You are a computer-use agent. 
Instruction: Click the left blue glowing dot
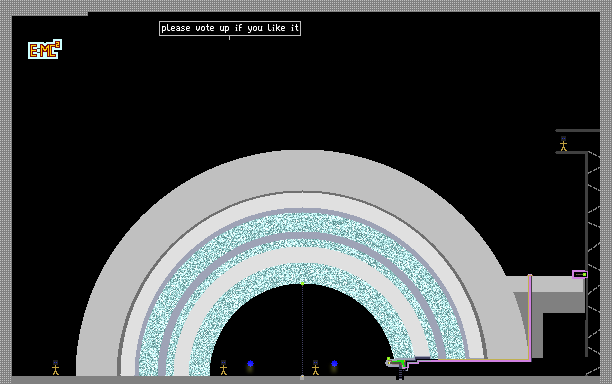(x=251, y=364)
